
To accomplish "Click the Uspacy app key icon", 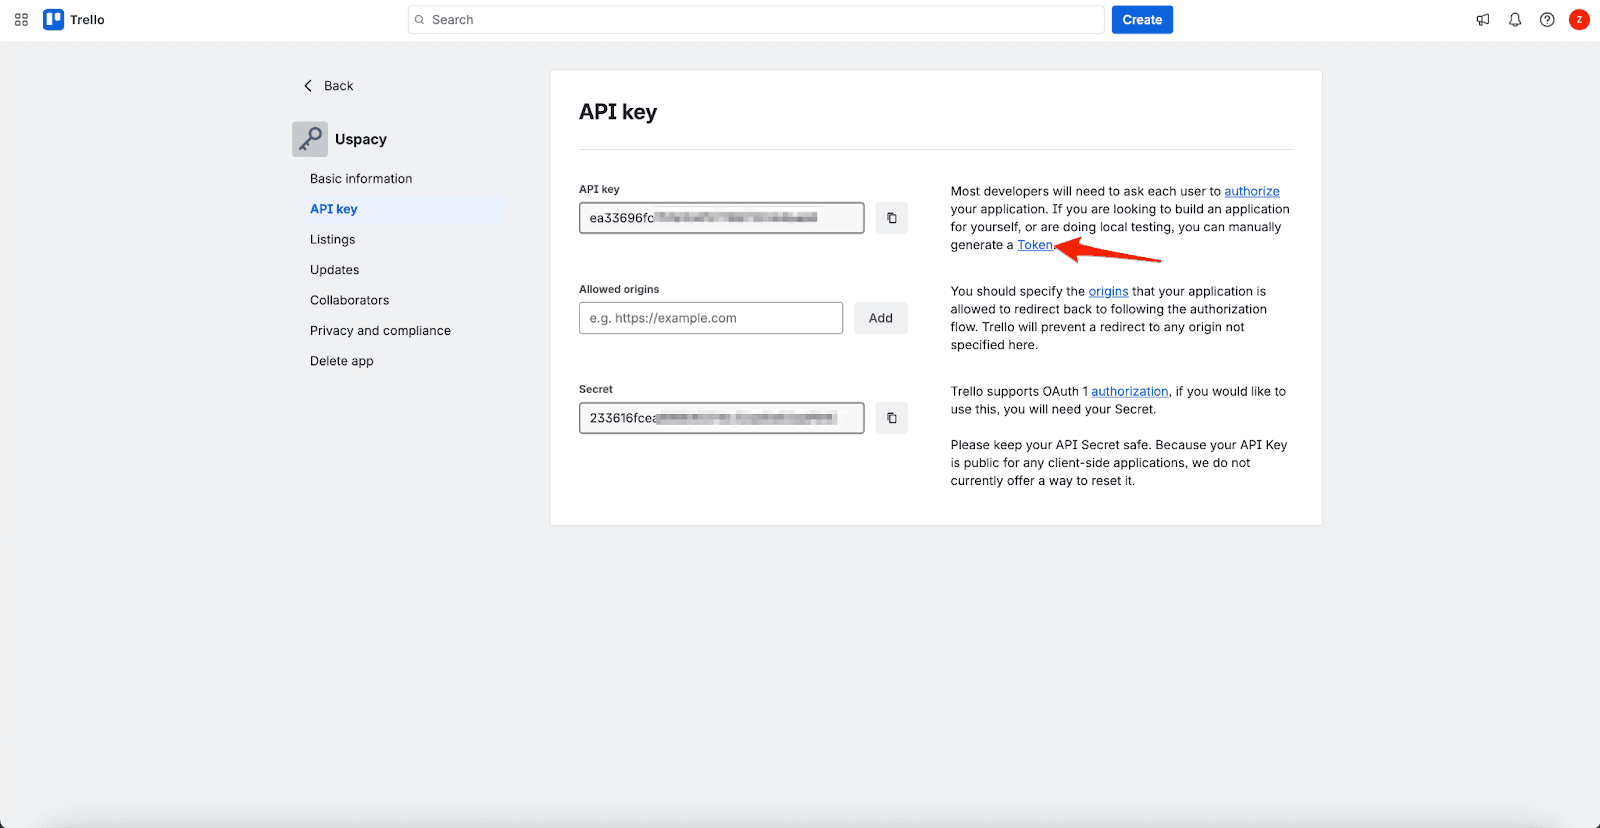I will [x=310, y=139].
